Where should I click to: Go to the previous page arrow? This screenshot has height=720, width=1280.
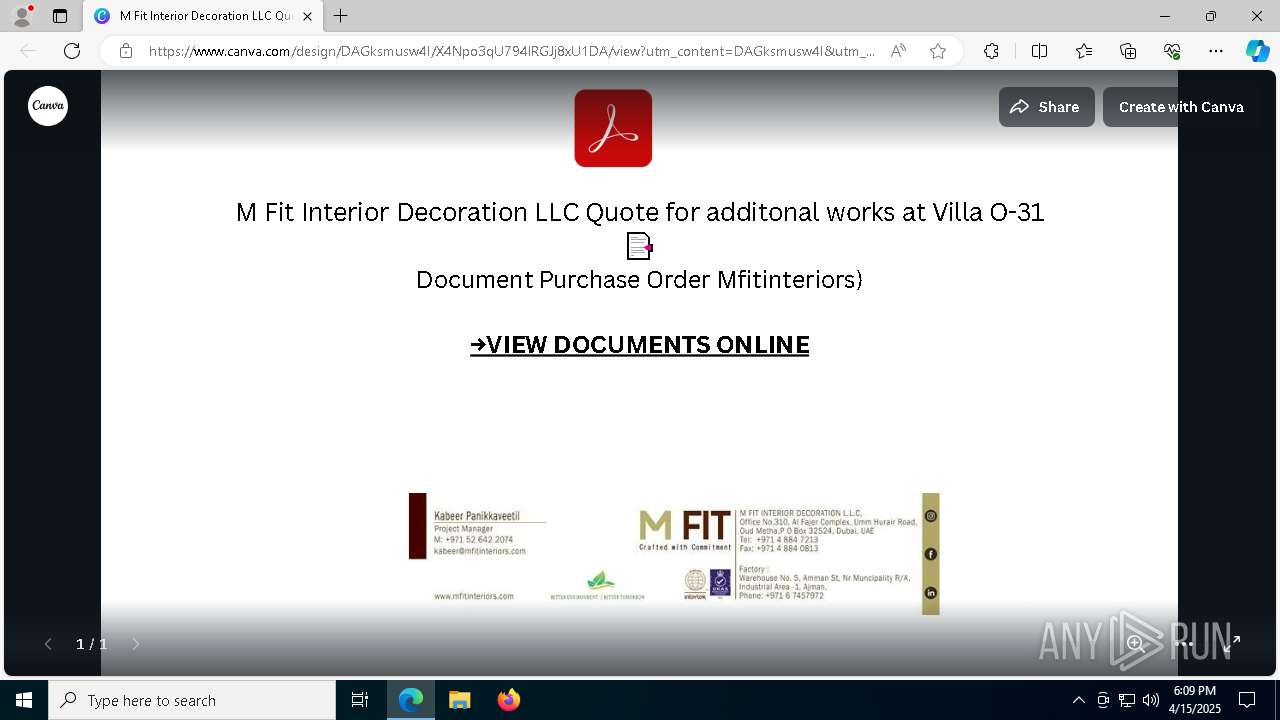[x=48, y=644]
